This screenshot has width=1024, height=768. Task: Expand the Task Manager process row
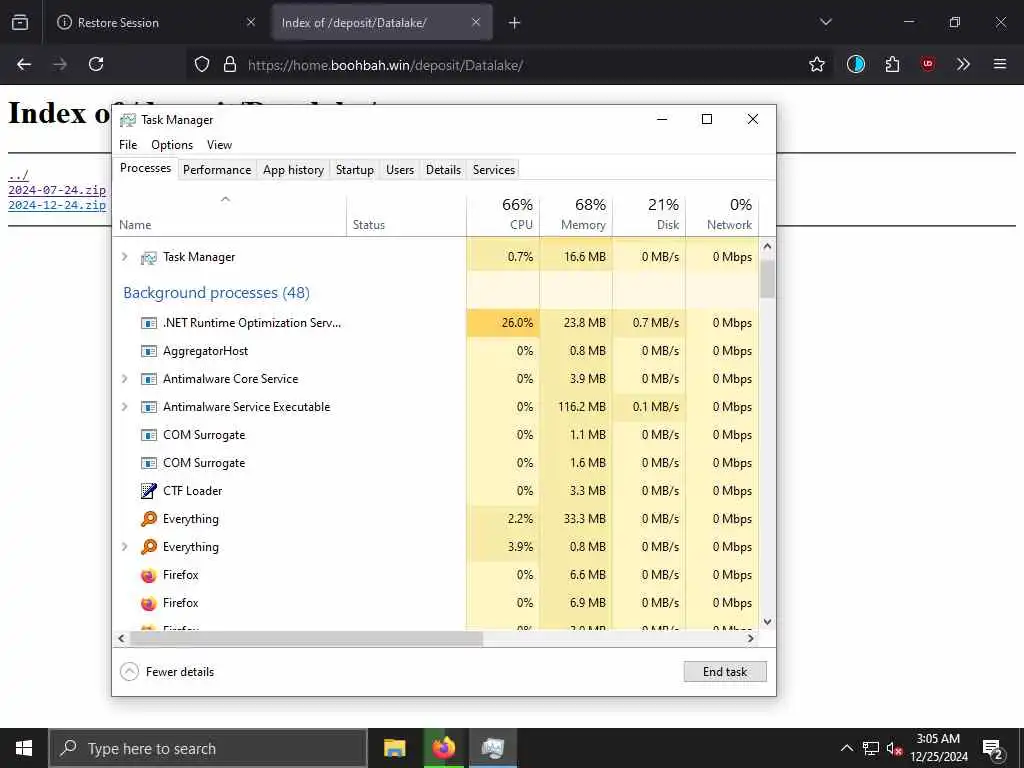point(124,257)
